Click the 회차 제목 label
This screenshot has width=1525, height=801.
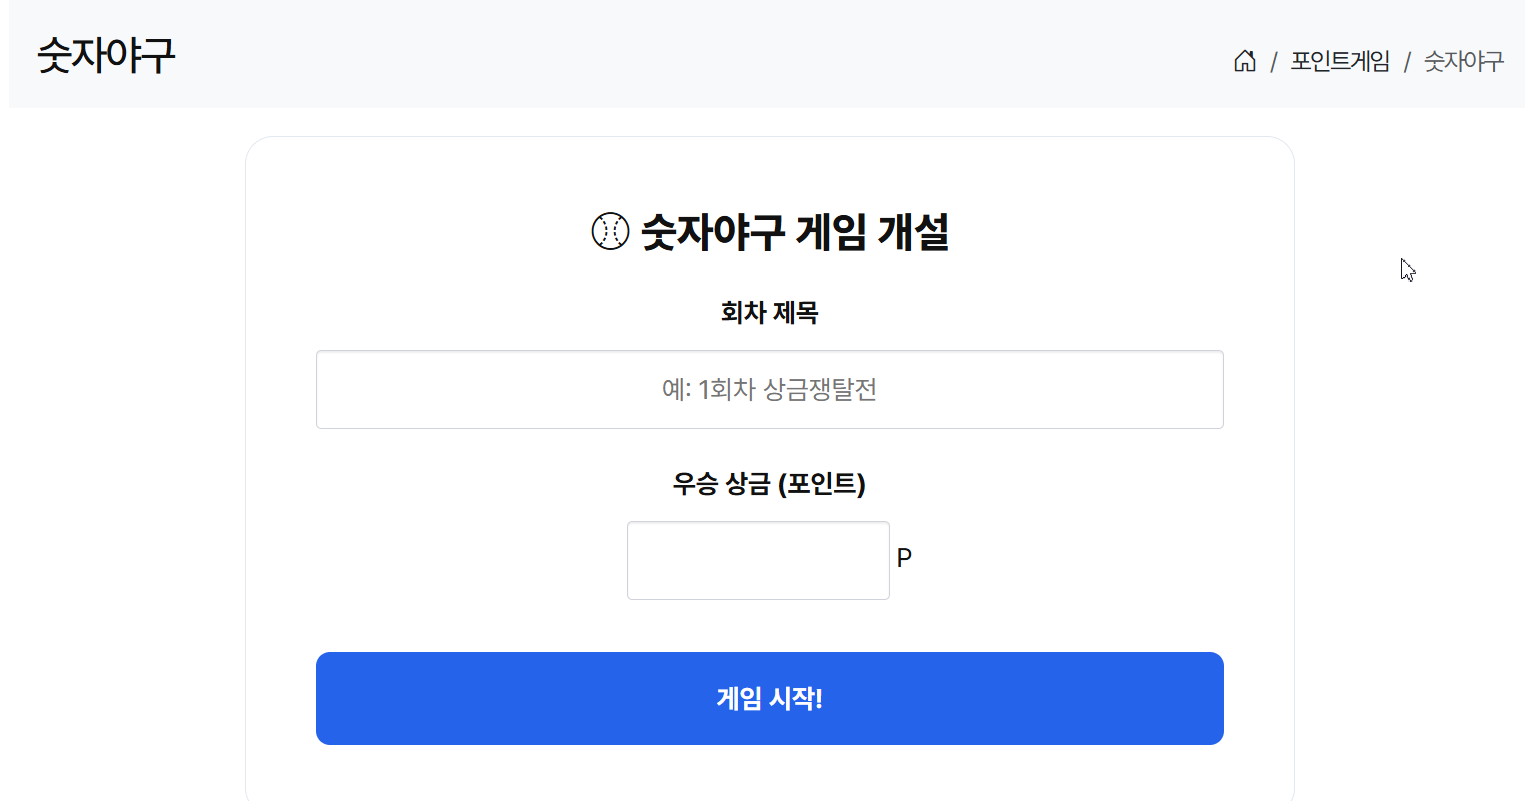tap(769, 313)
